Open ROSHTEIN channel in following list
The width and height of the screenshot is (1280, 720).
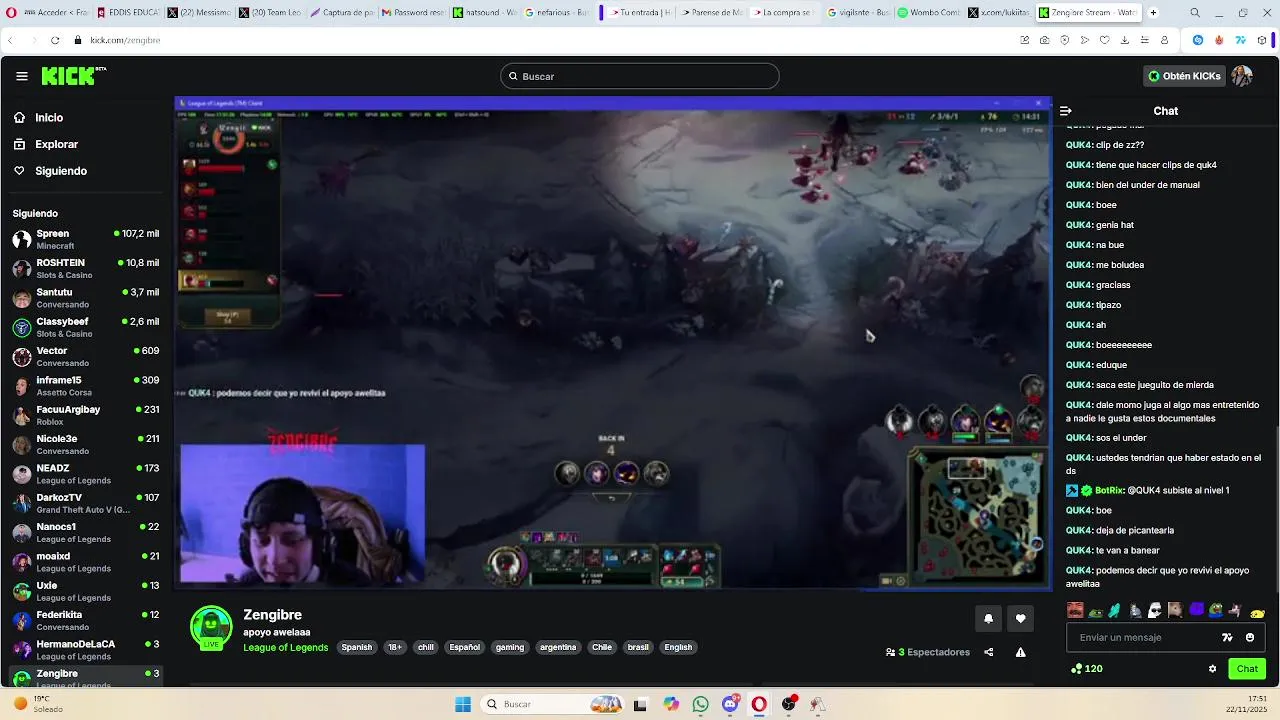click(86, 268)
